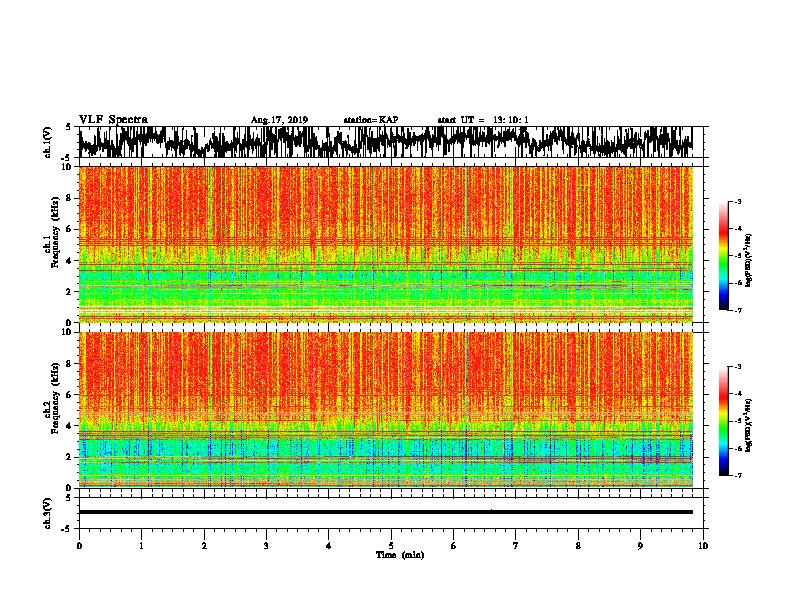Click the "Time (min)" axis label

(400, 555)
